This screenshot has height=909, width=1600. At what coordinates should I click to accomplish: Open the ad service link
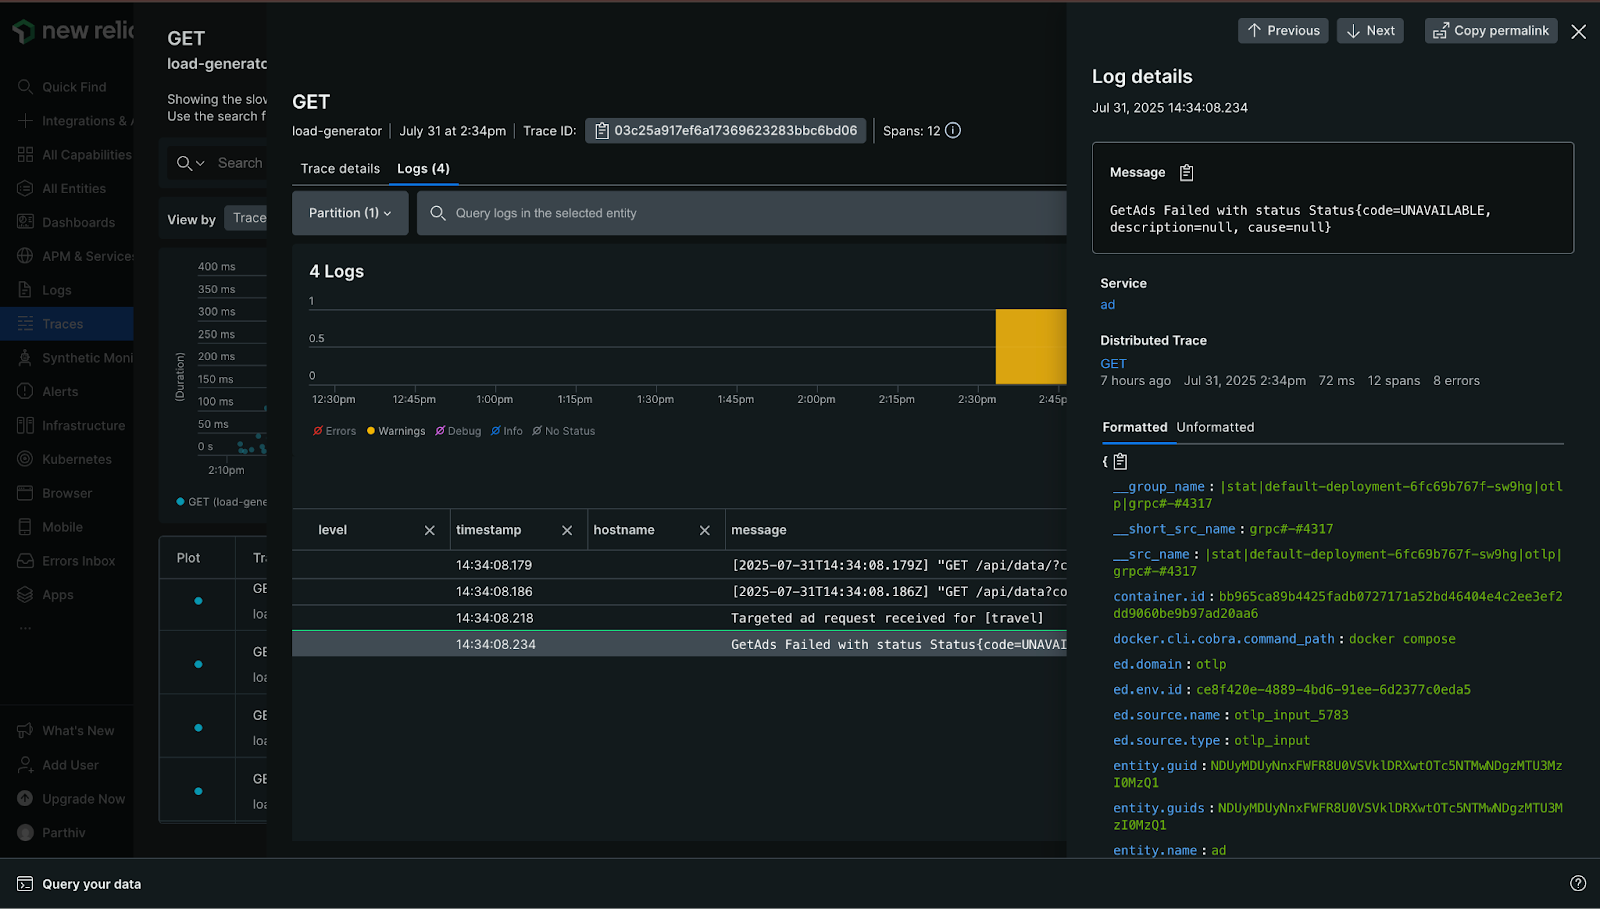coord(1107,305)
